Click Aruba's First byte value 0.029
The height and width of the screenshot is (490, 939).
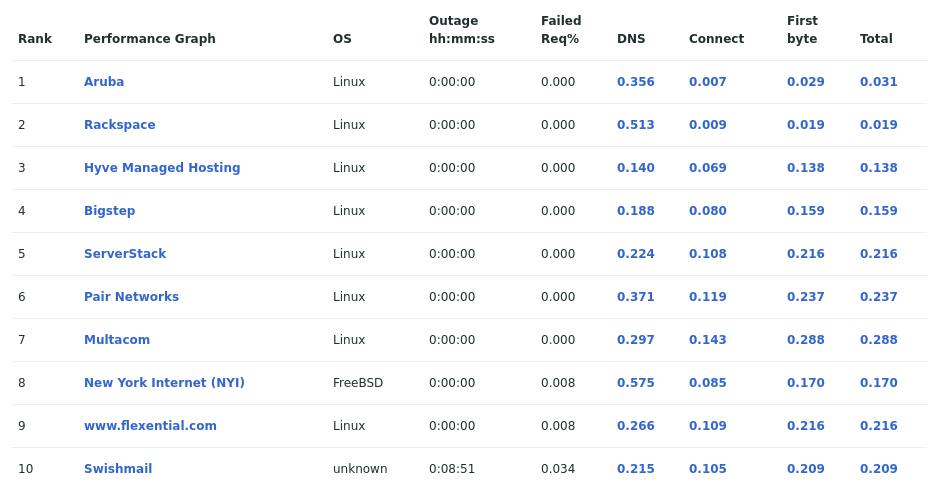[805, 81]
